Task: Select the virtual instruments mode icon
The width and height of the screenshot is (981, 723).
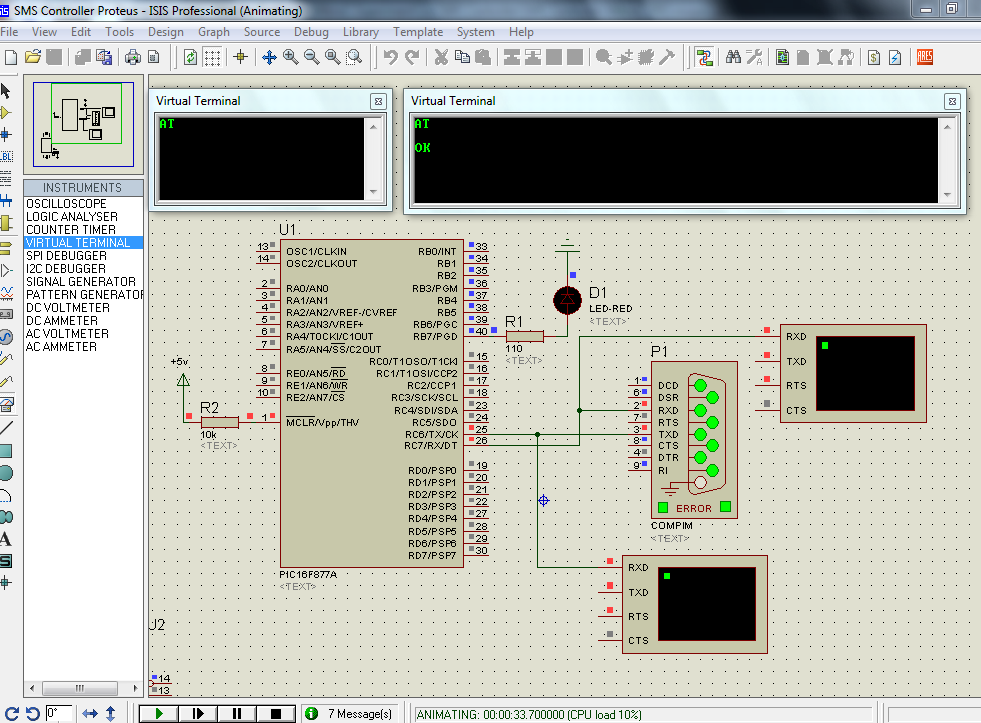Action: (x=6, y=404)
